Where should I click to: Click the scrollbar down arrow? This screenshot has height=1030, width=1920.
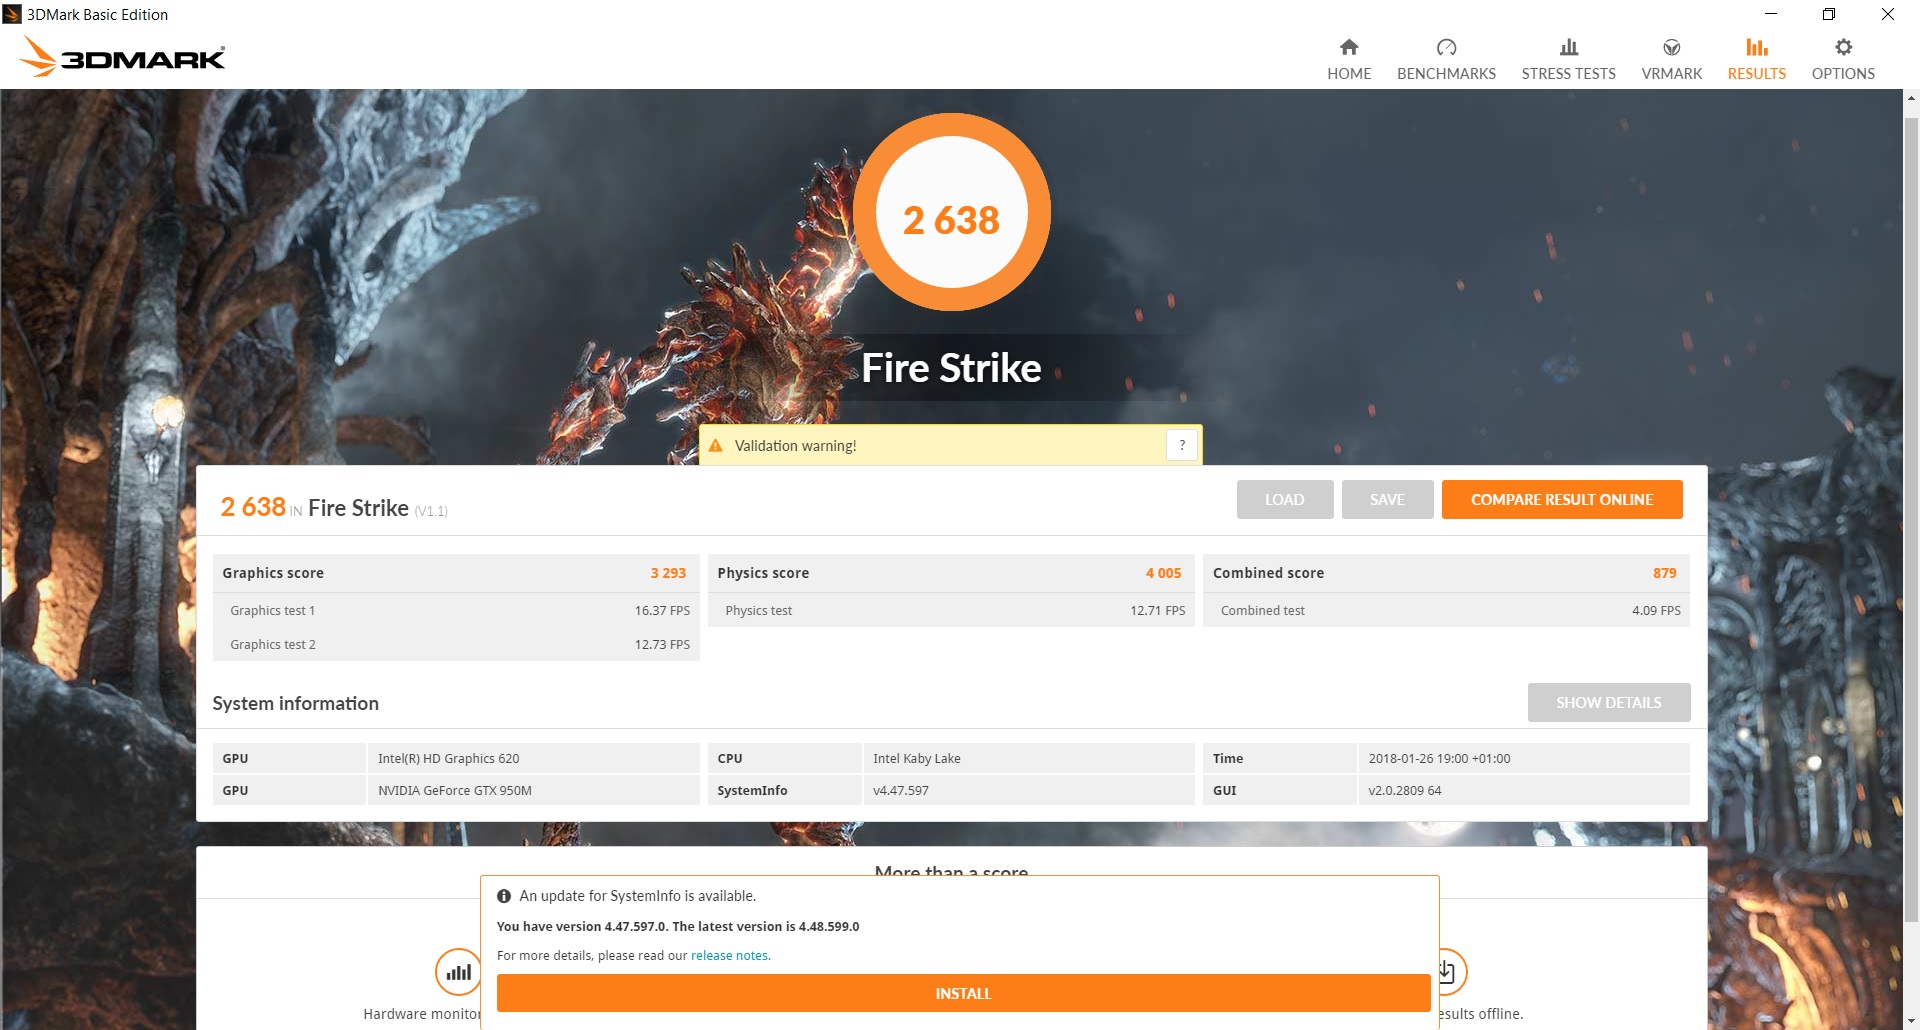(x=1911, y=1021)
